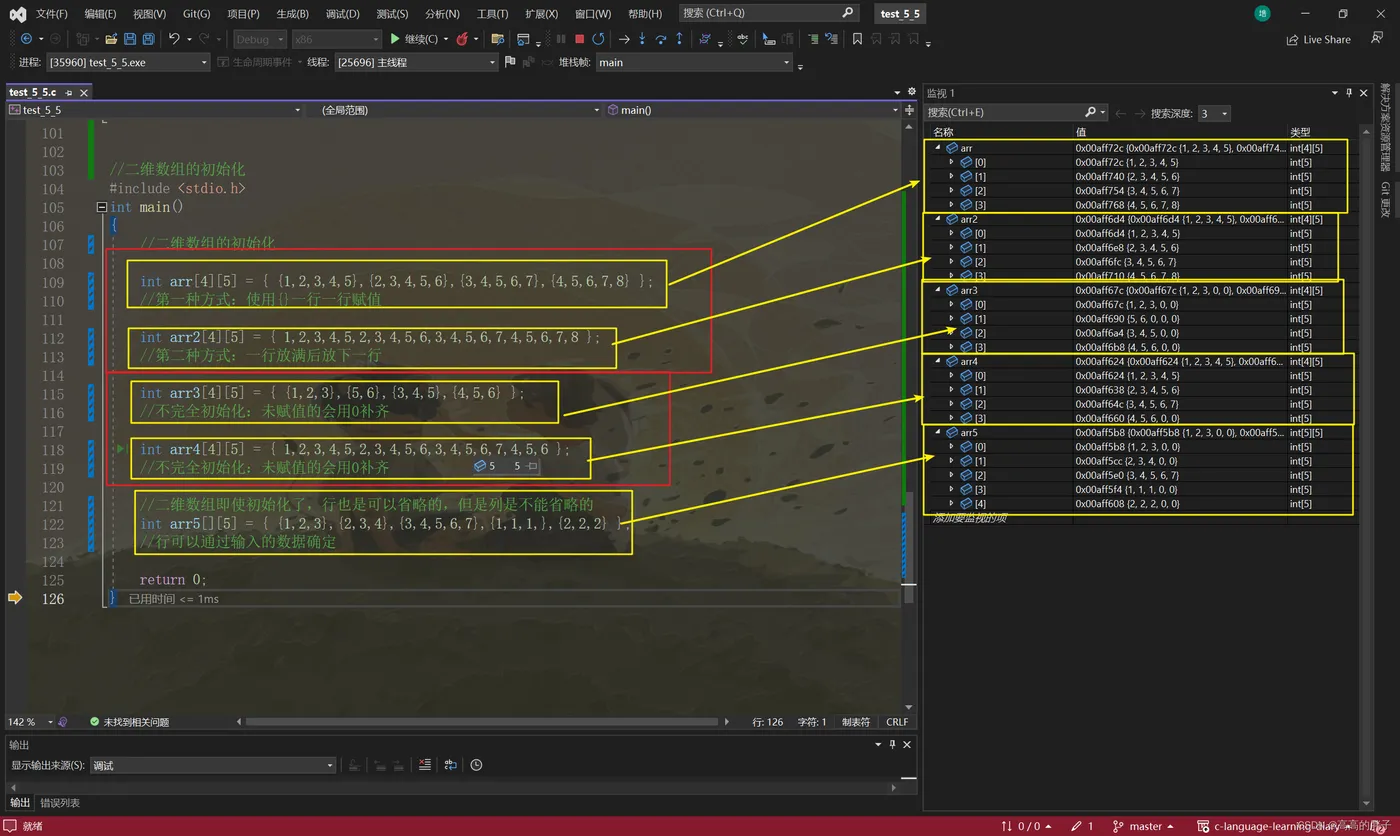Open the 生成(B) menu

[292, 14]
